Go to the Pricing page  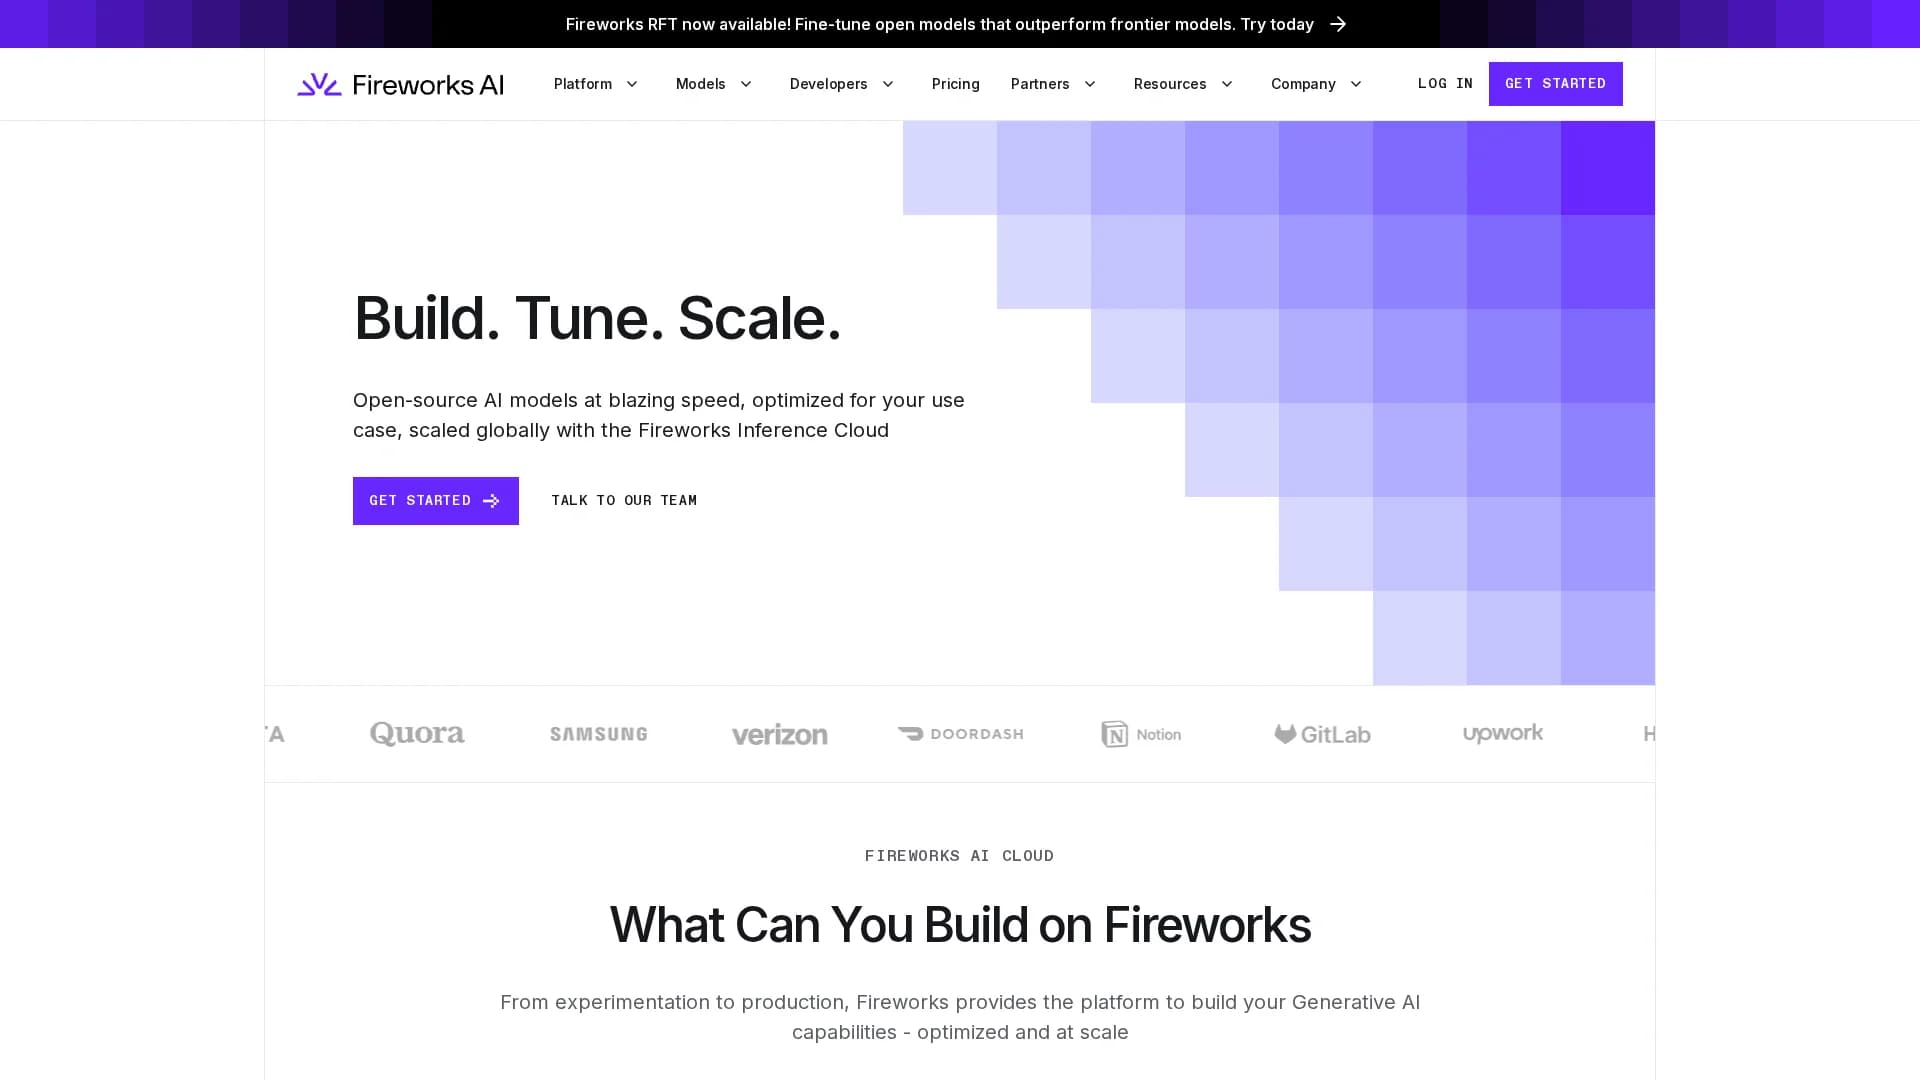[x=956, y=84]
